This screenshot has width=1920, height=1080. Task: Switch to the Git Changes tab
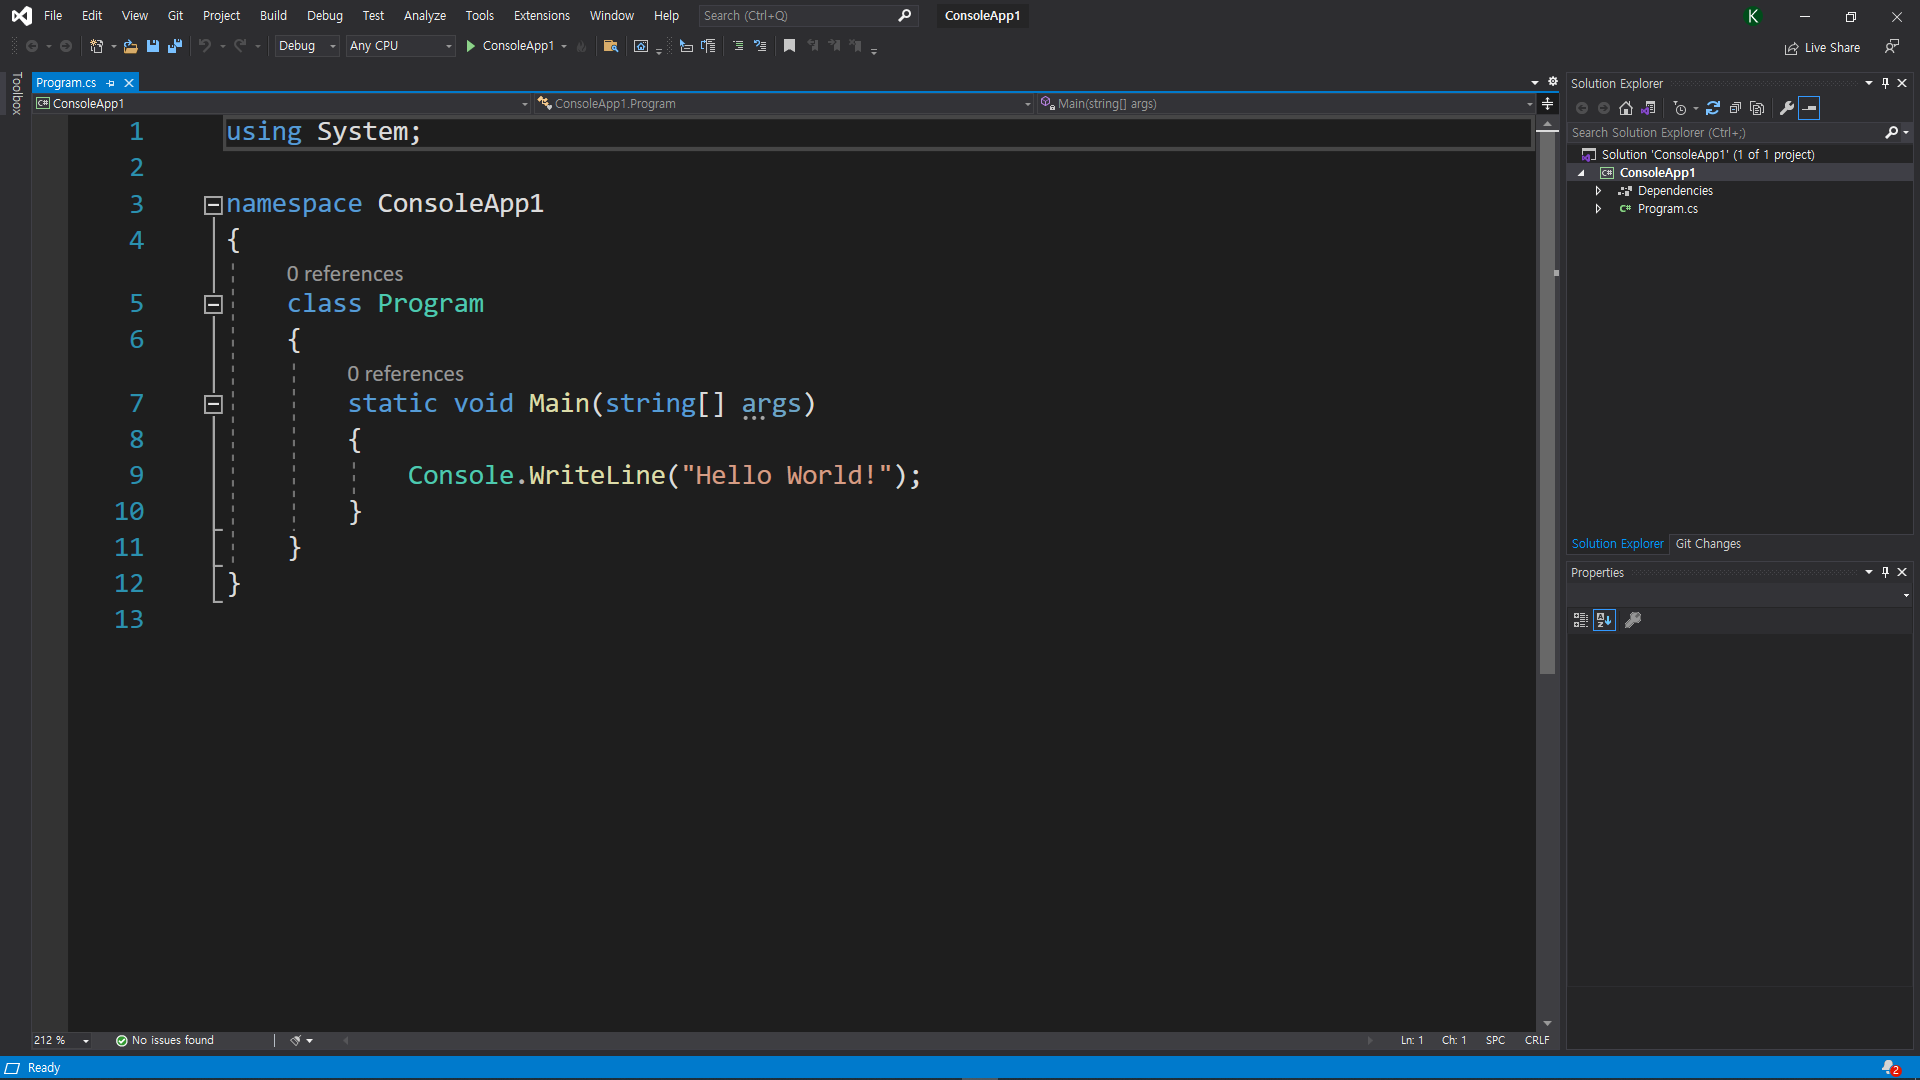(x=1708, y=544)
